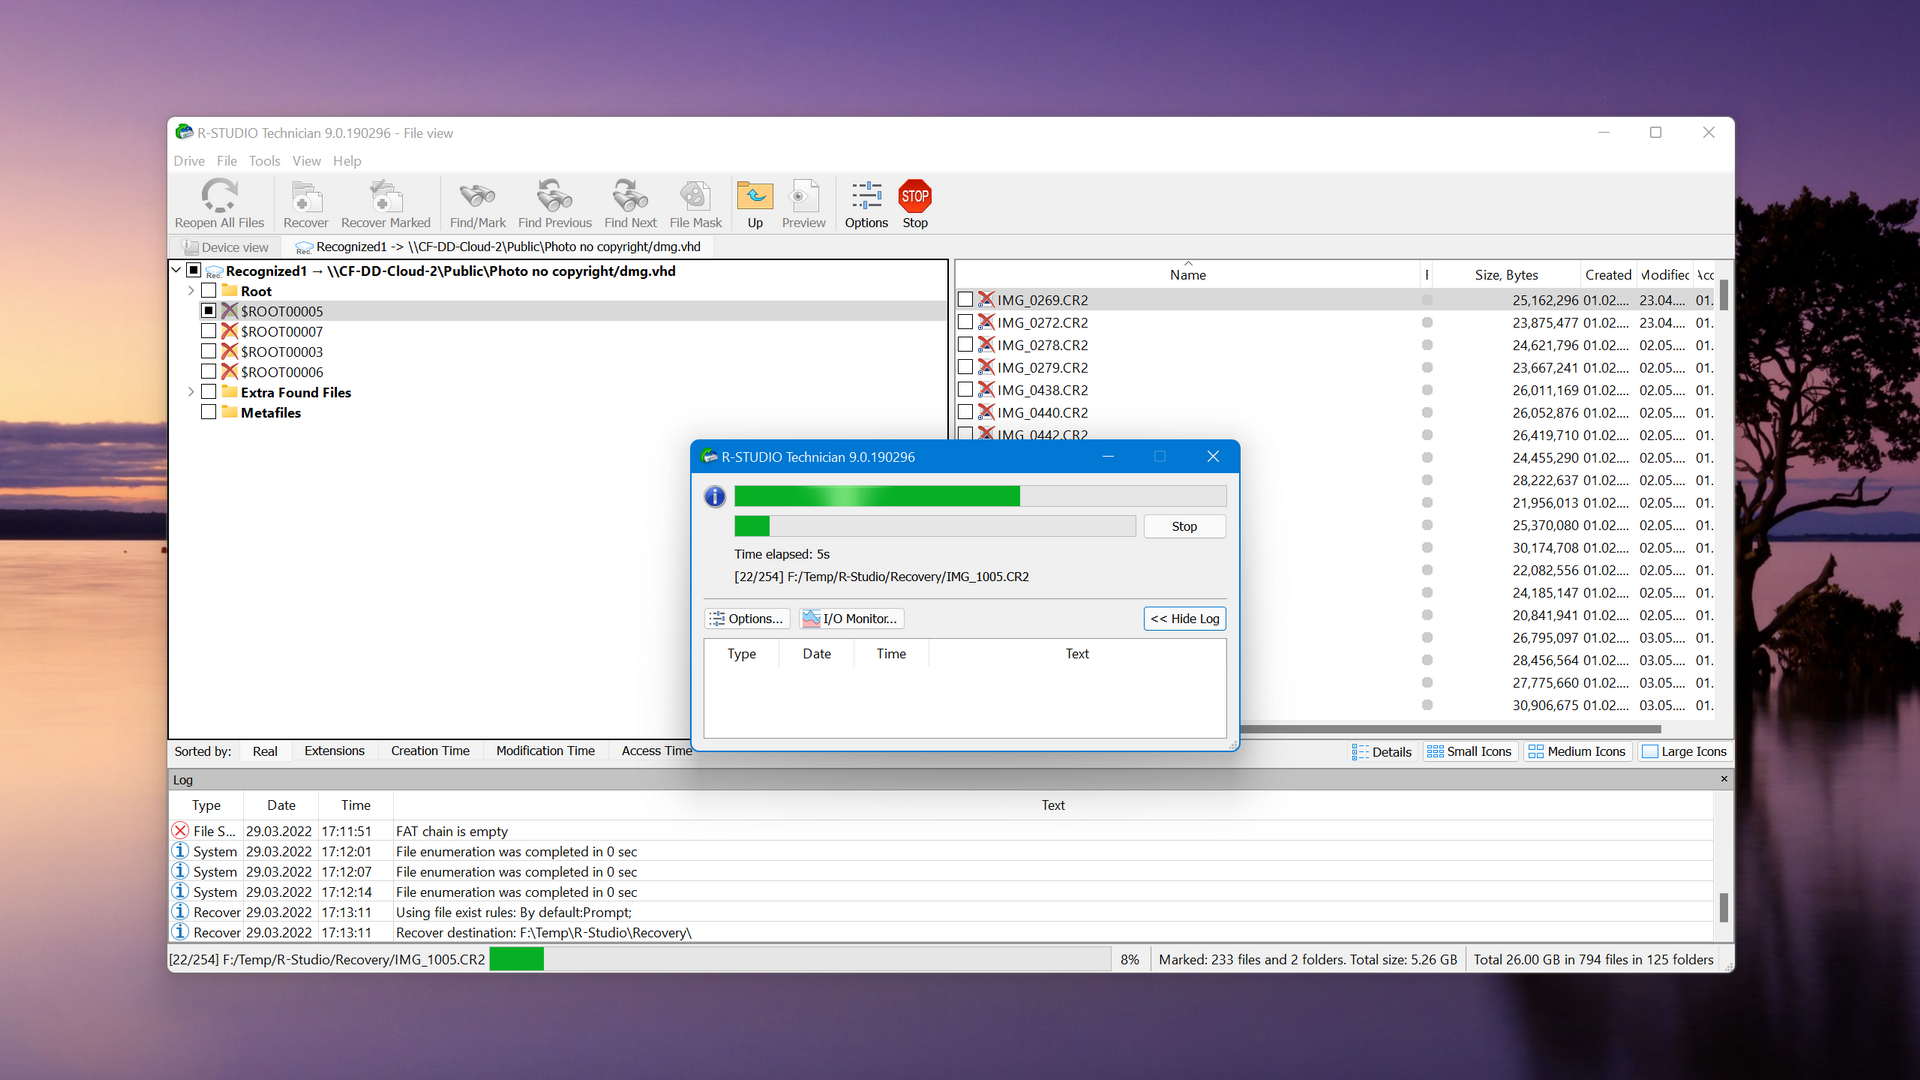The height and width of the screenshot is (1080, 1920).
Task: Open the Drive menu
Action: coord(189,161)
